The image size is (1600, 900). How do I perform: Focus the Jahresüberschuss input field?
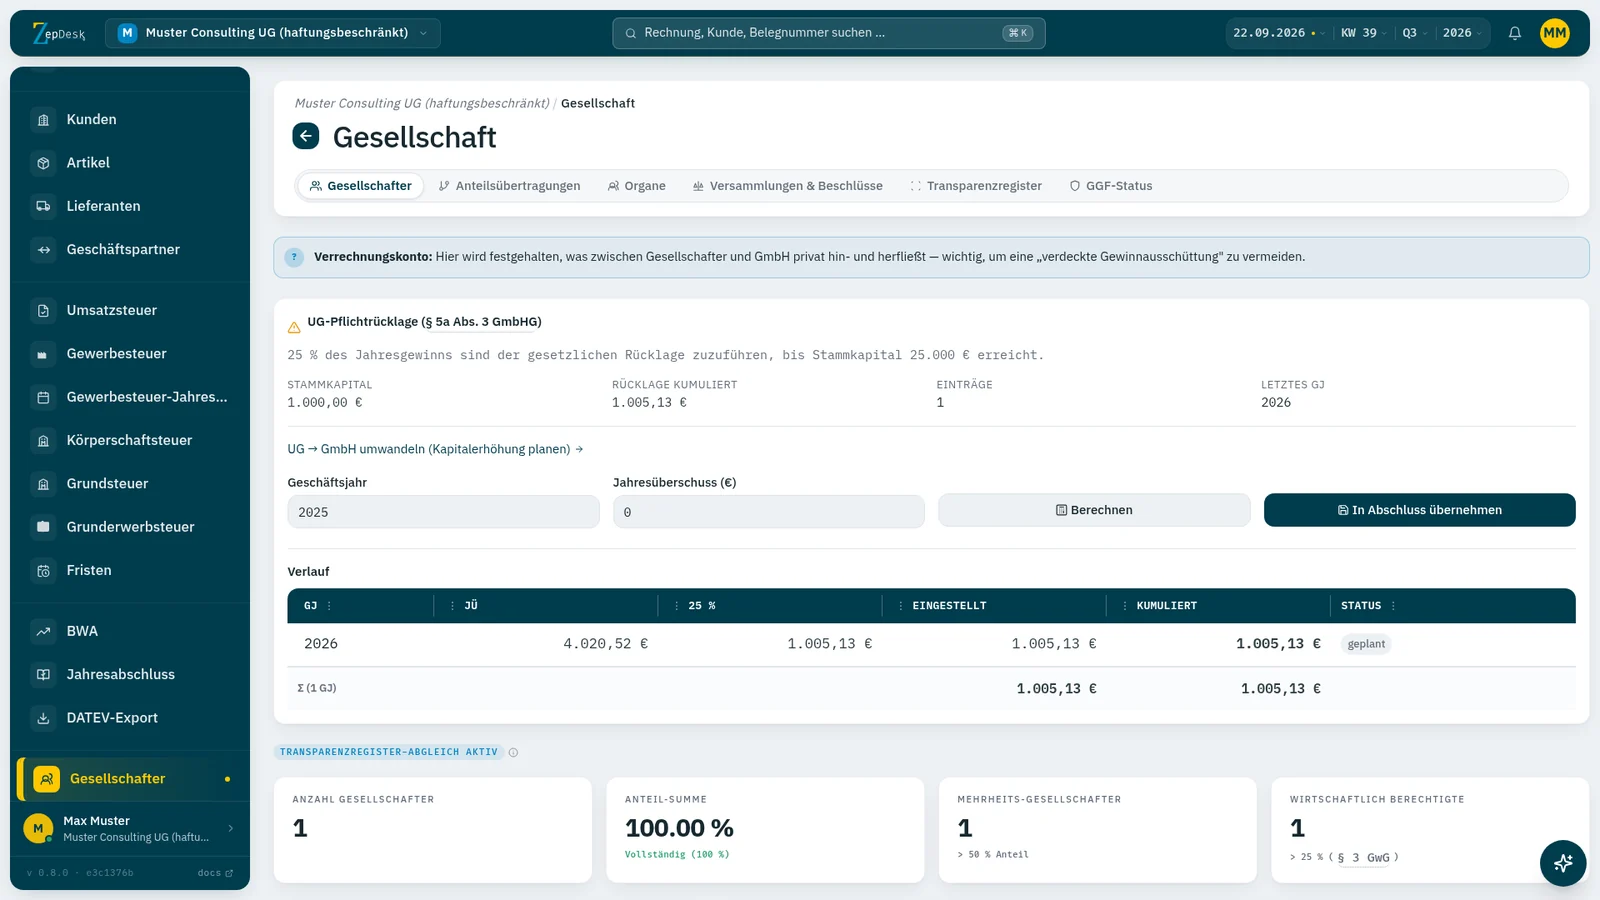[769, 512]
